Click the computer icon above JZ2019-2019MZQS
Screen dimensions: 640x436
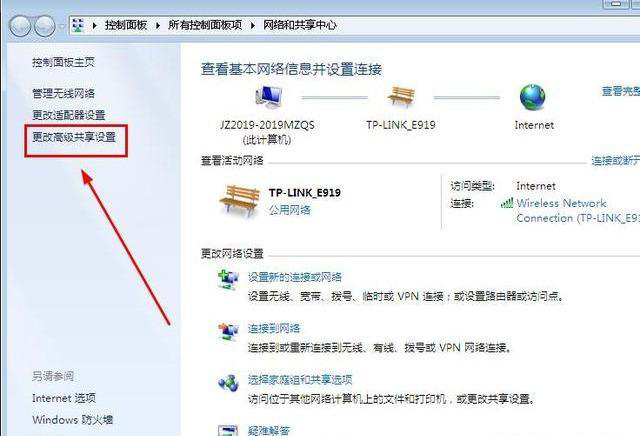(268, 97)
